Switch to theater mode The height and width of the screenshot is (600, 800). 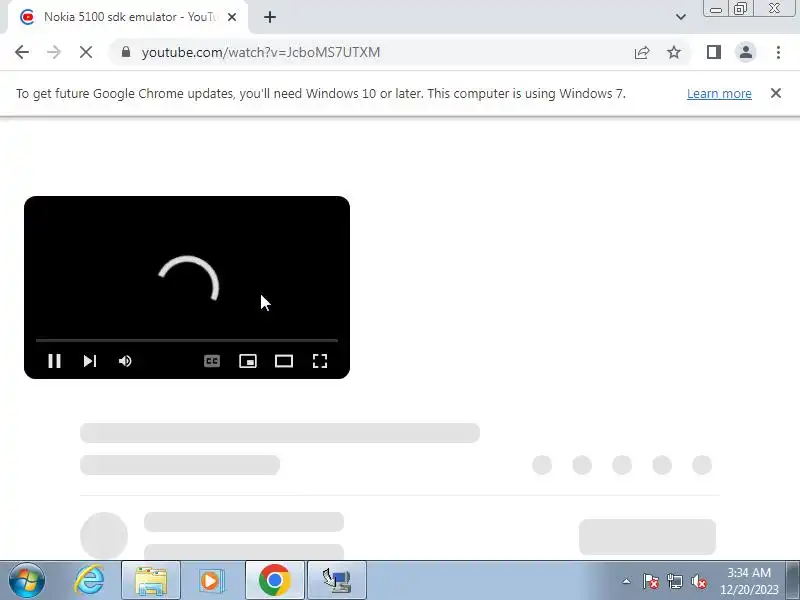pyautogui.click(x=284, y=361)
